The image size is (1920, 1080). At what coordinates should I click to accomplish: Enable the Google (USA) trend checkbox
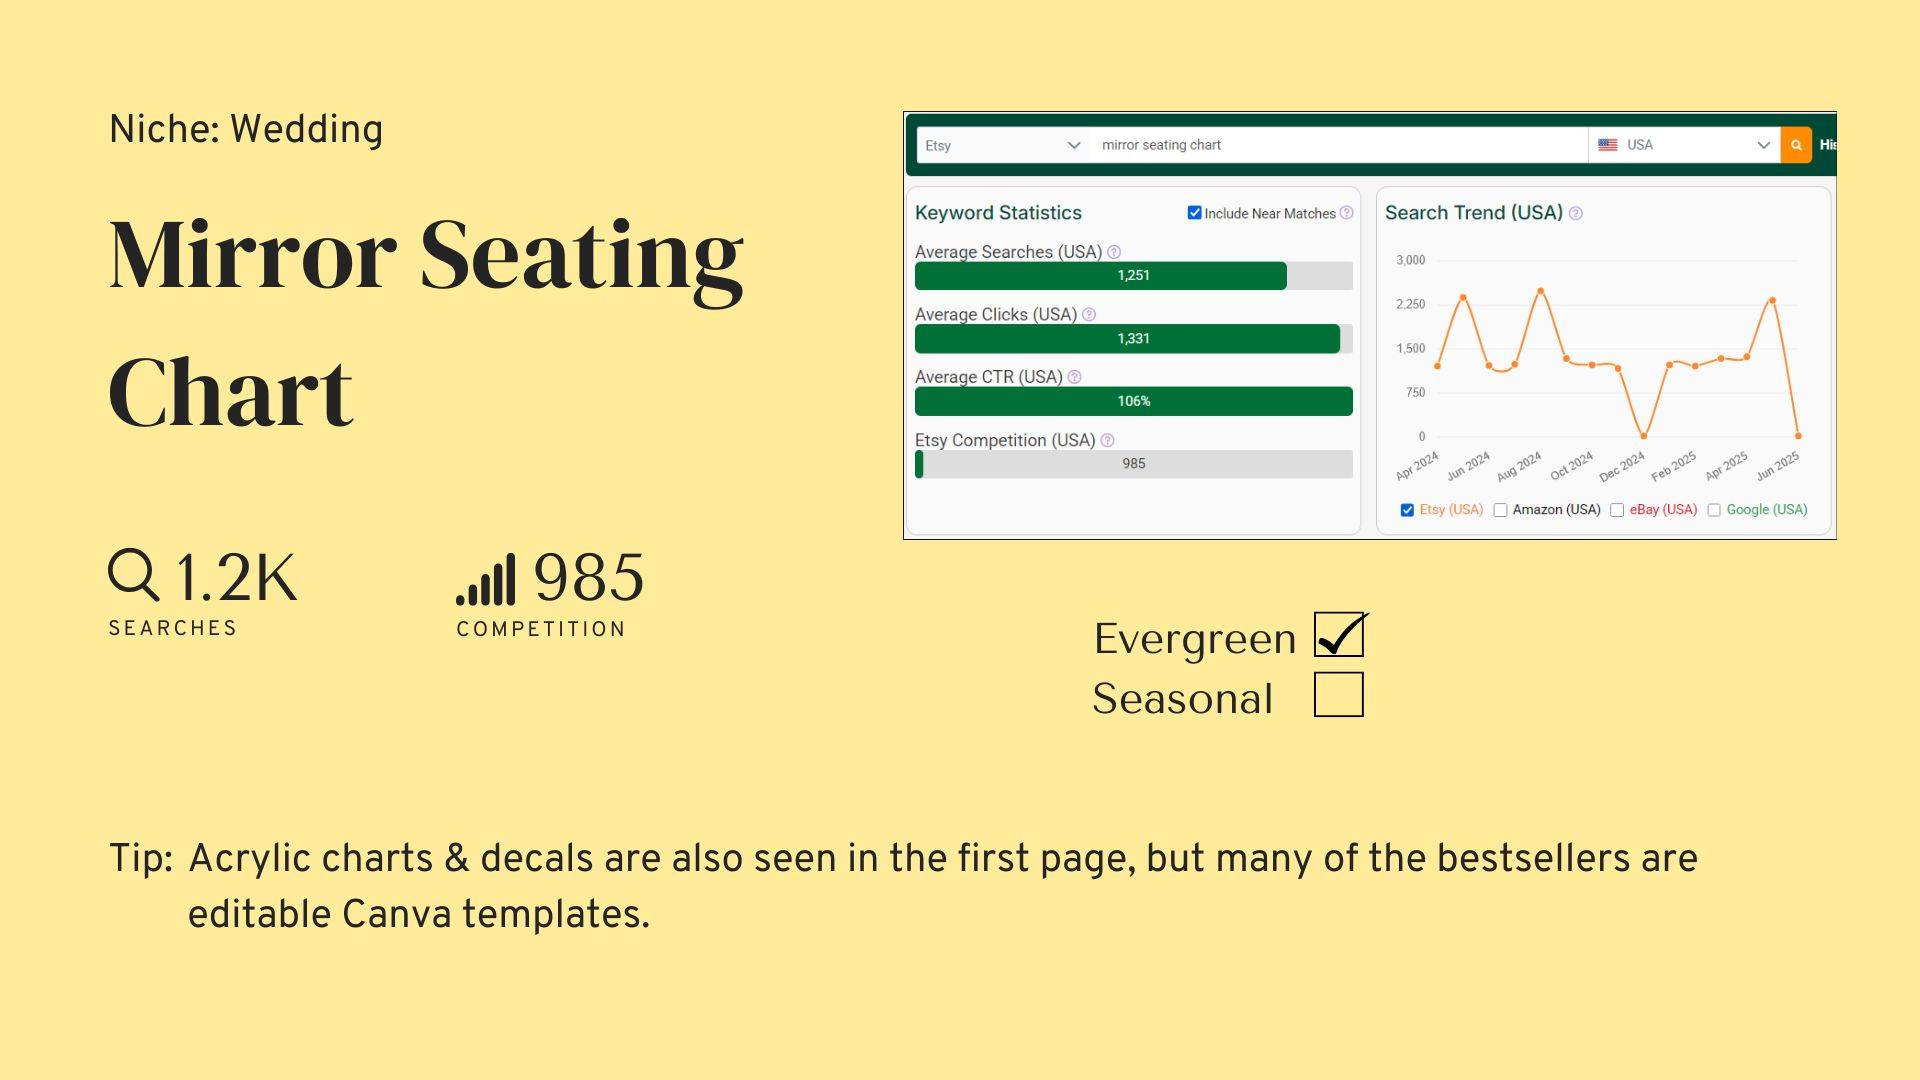1714,510
